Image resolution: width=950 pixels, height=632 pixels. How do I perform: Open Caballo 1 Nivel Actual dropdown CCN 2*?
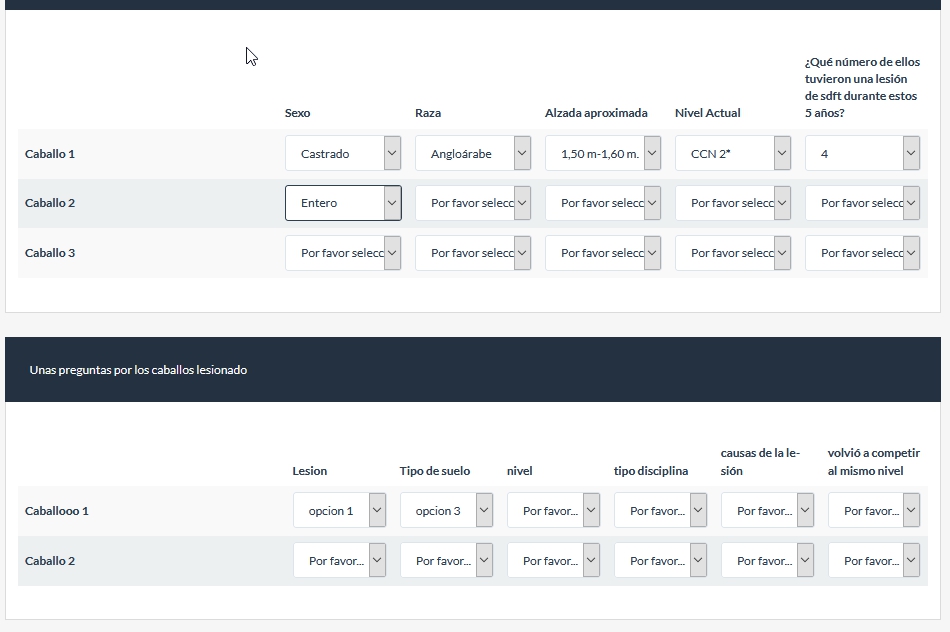[x=732, y=154]
